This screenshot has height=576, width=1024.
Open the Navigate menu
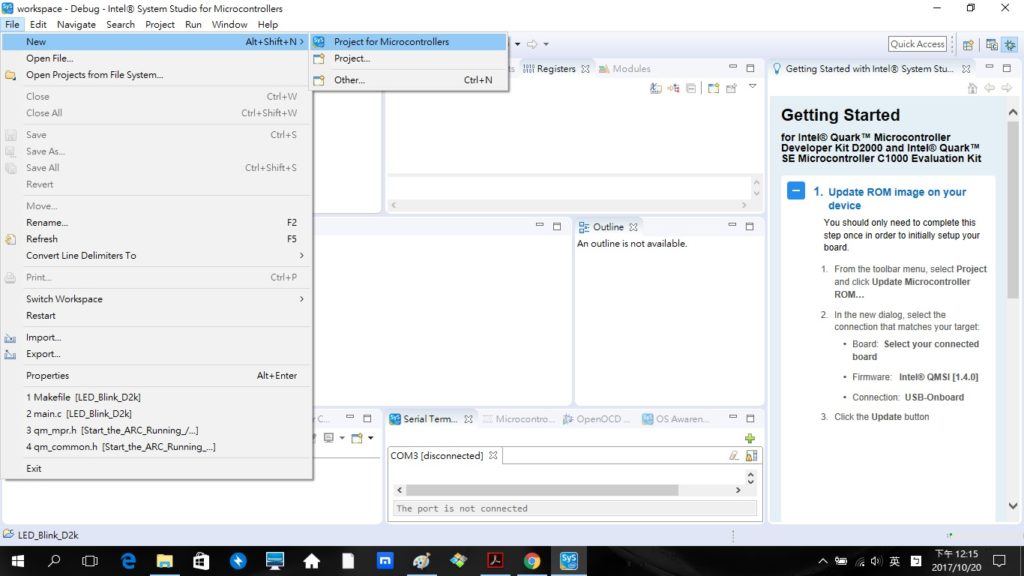click(x=76, y=25)
